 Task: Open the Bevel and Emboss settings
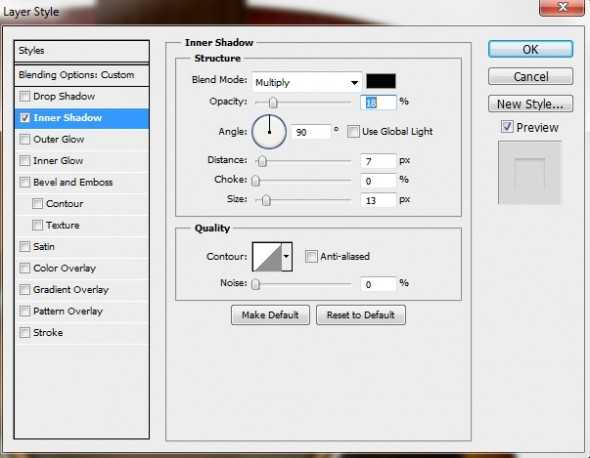(73, 182)
